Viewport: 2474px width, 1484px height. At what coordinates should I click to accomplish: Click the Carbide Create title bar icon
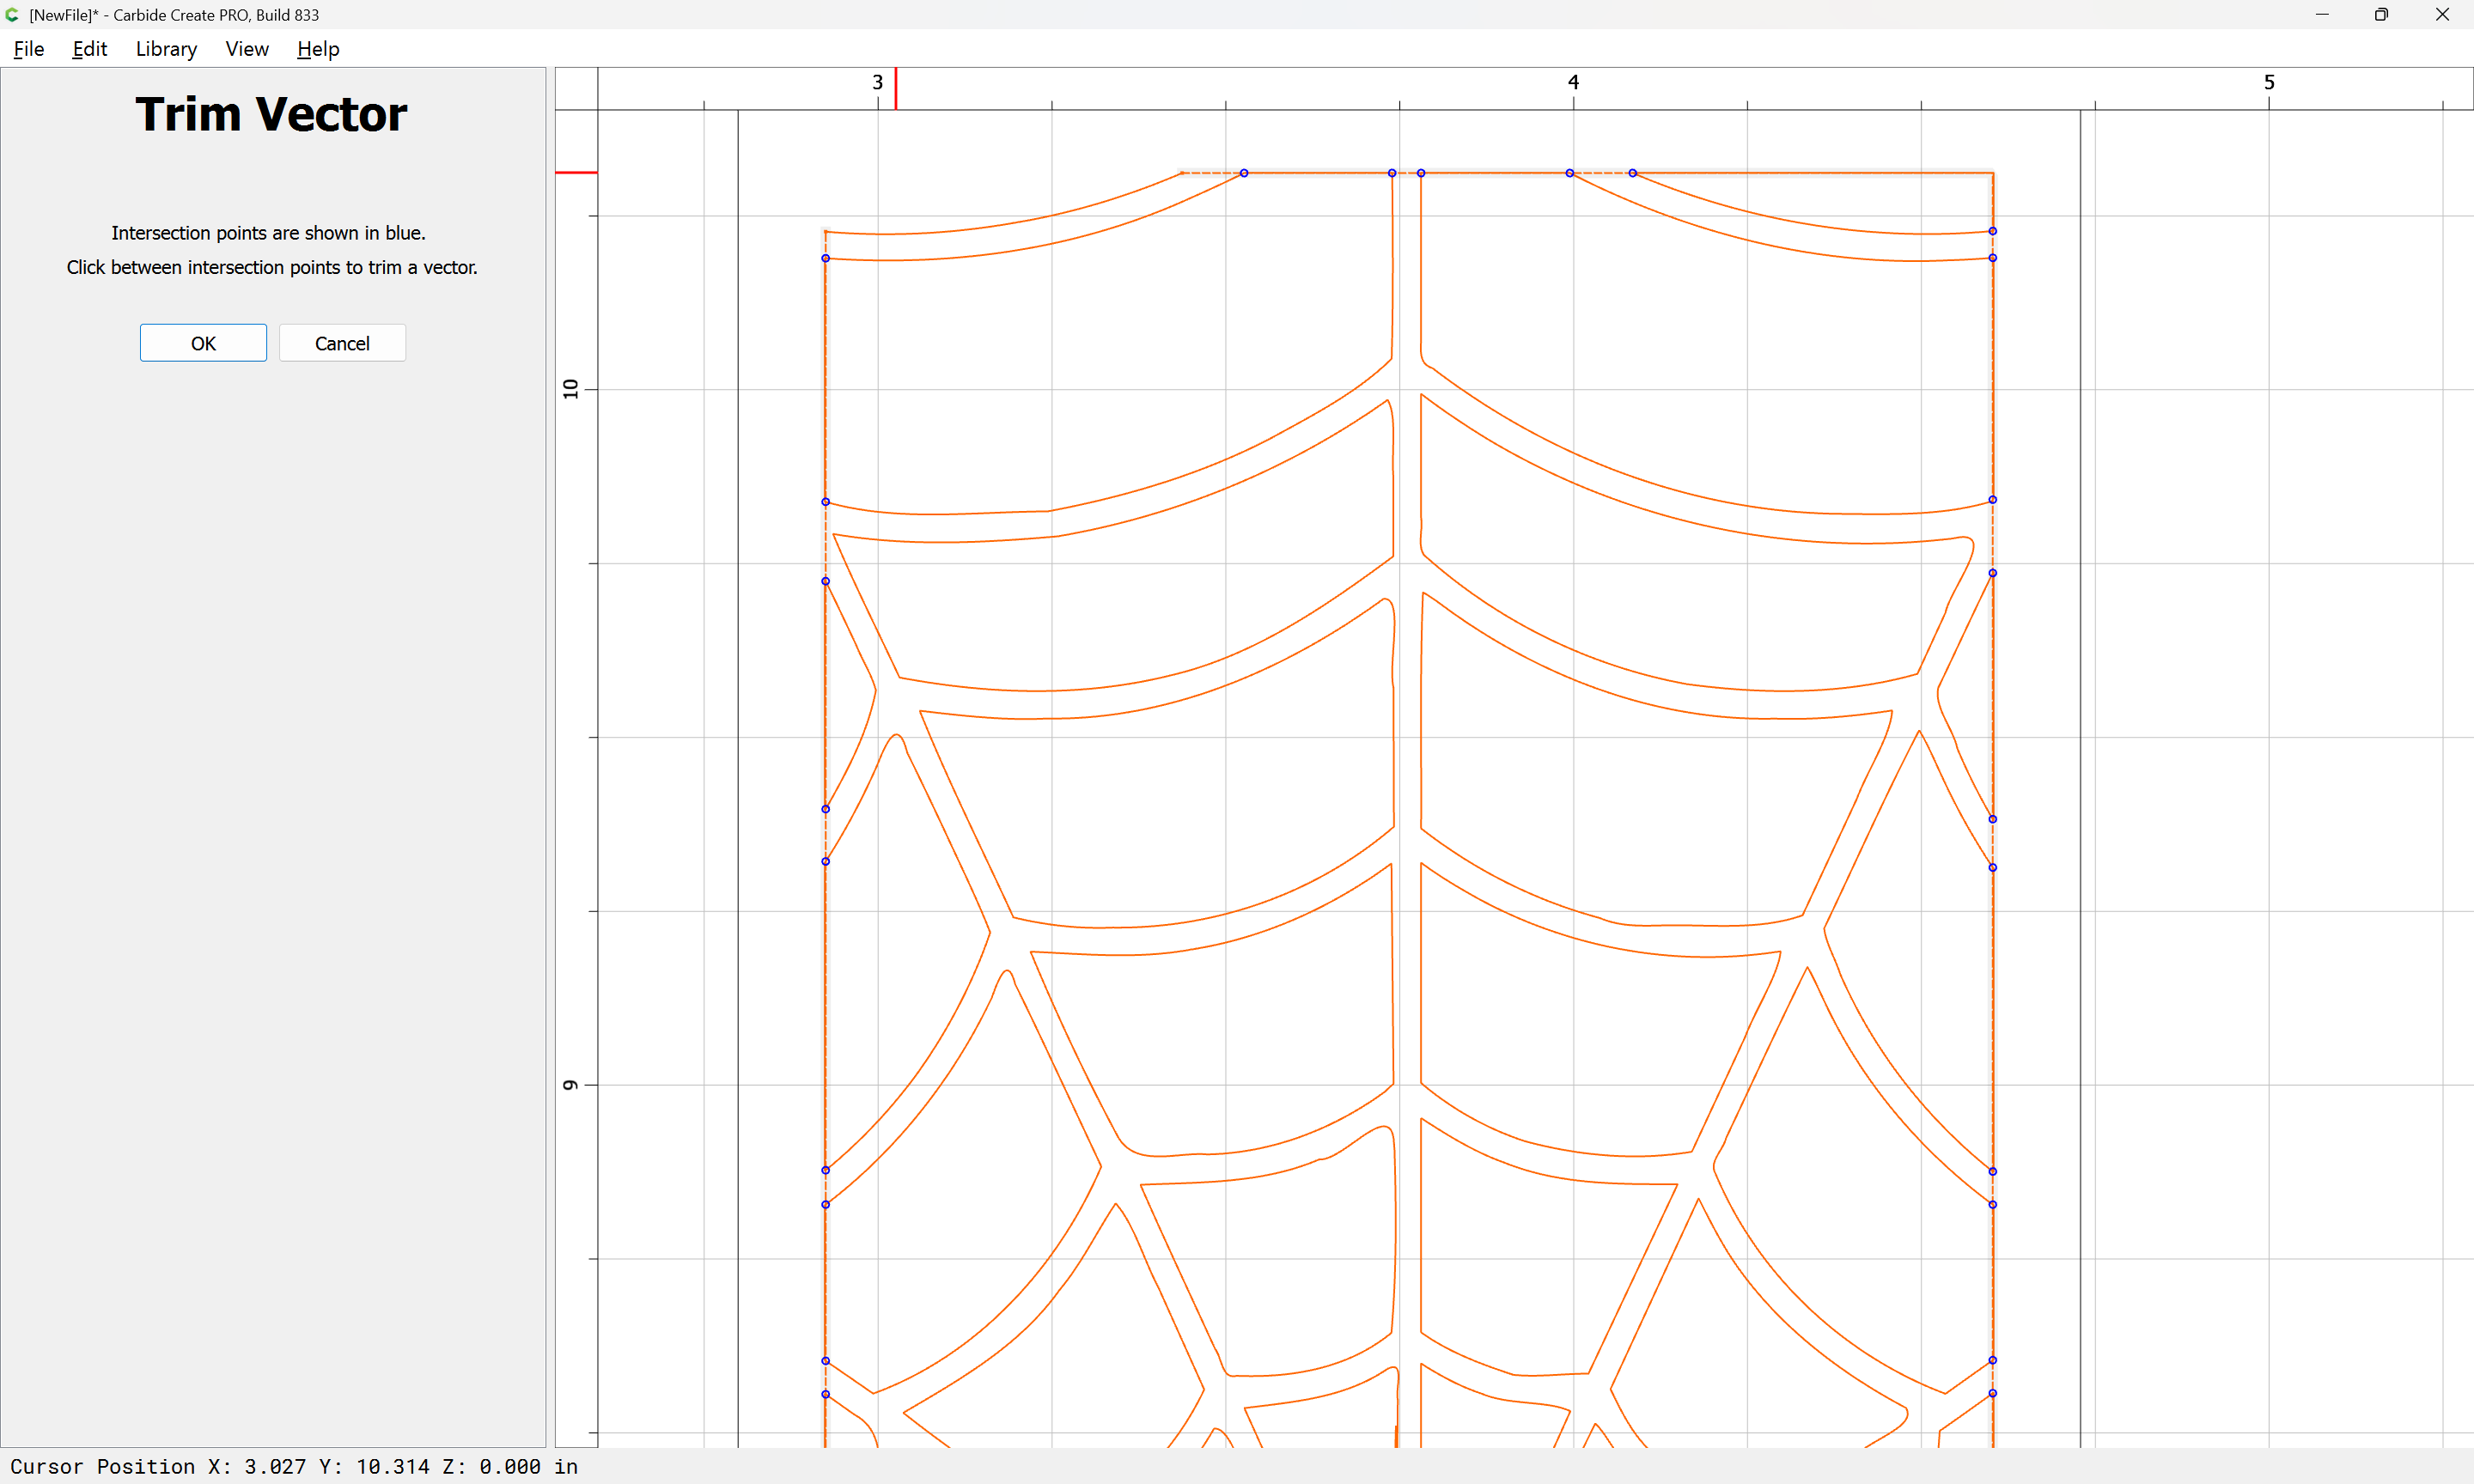coord(12,15)
